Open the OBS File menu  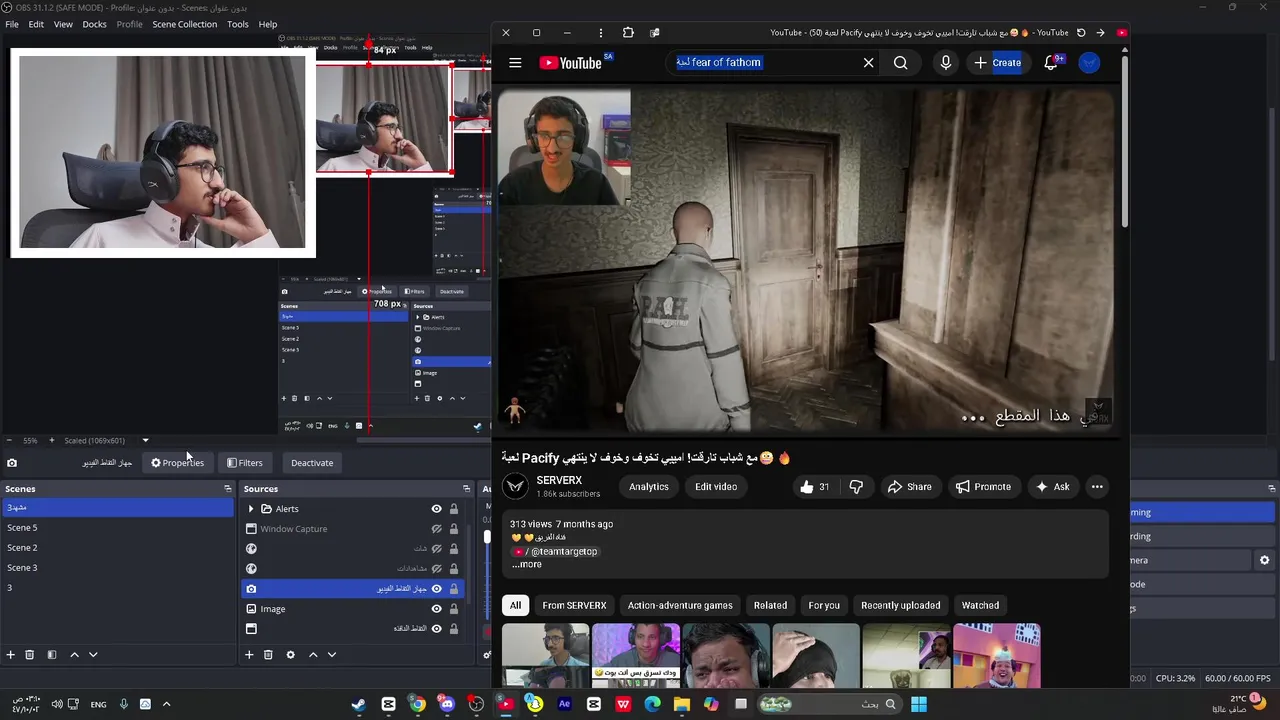tap(12, 24)
